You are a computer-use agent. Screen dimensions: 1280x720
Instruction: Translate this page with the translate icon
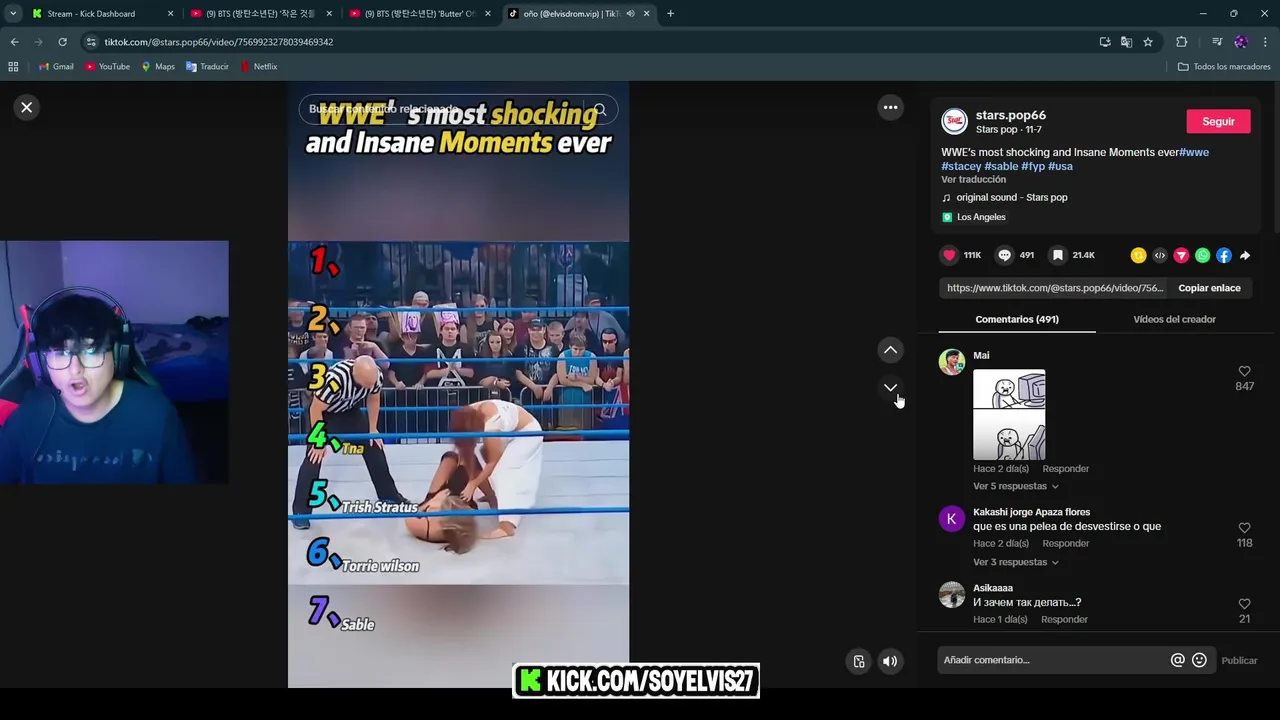(1126, 42)
